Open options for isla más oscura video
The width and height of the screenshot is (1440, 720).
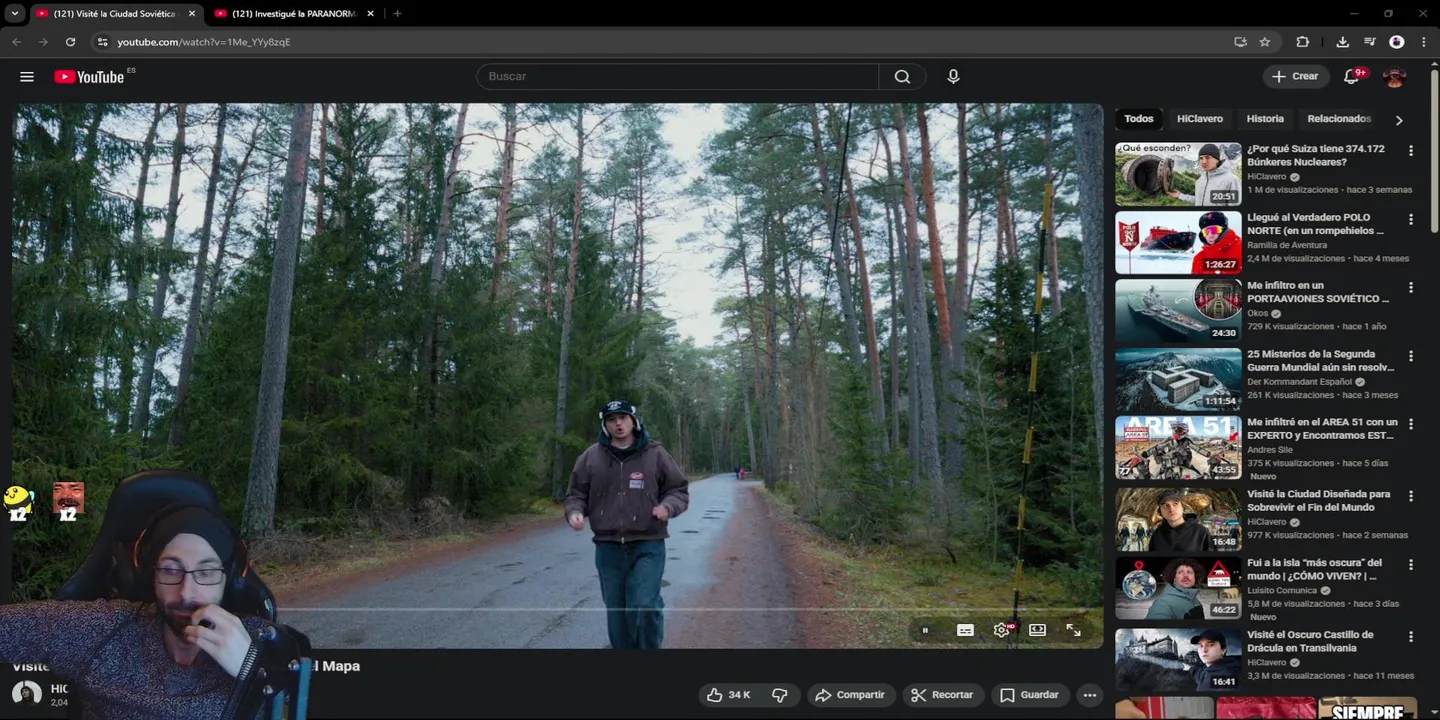pos(1411,565)
